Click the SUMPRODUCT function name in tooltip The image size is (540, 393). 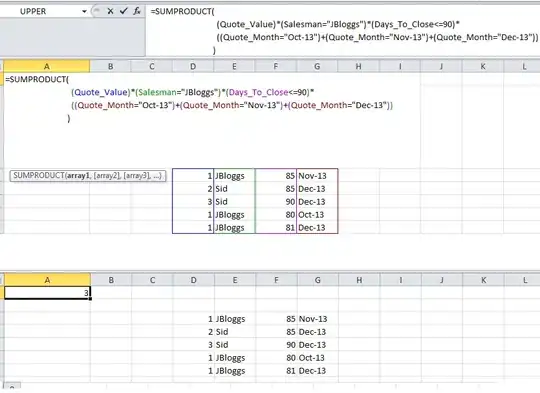point(38,176)
